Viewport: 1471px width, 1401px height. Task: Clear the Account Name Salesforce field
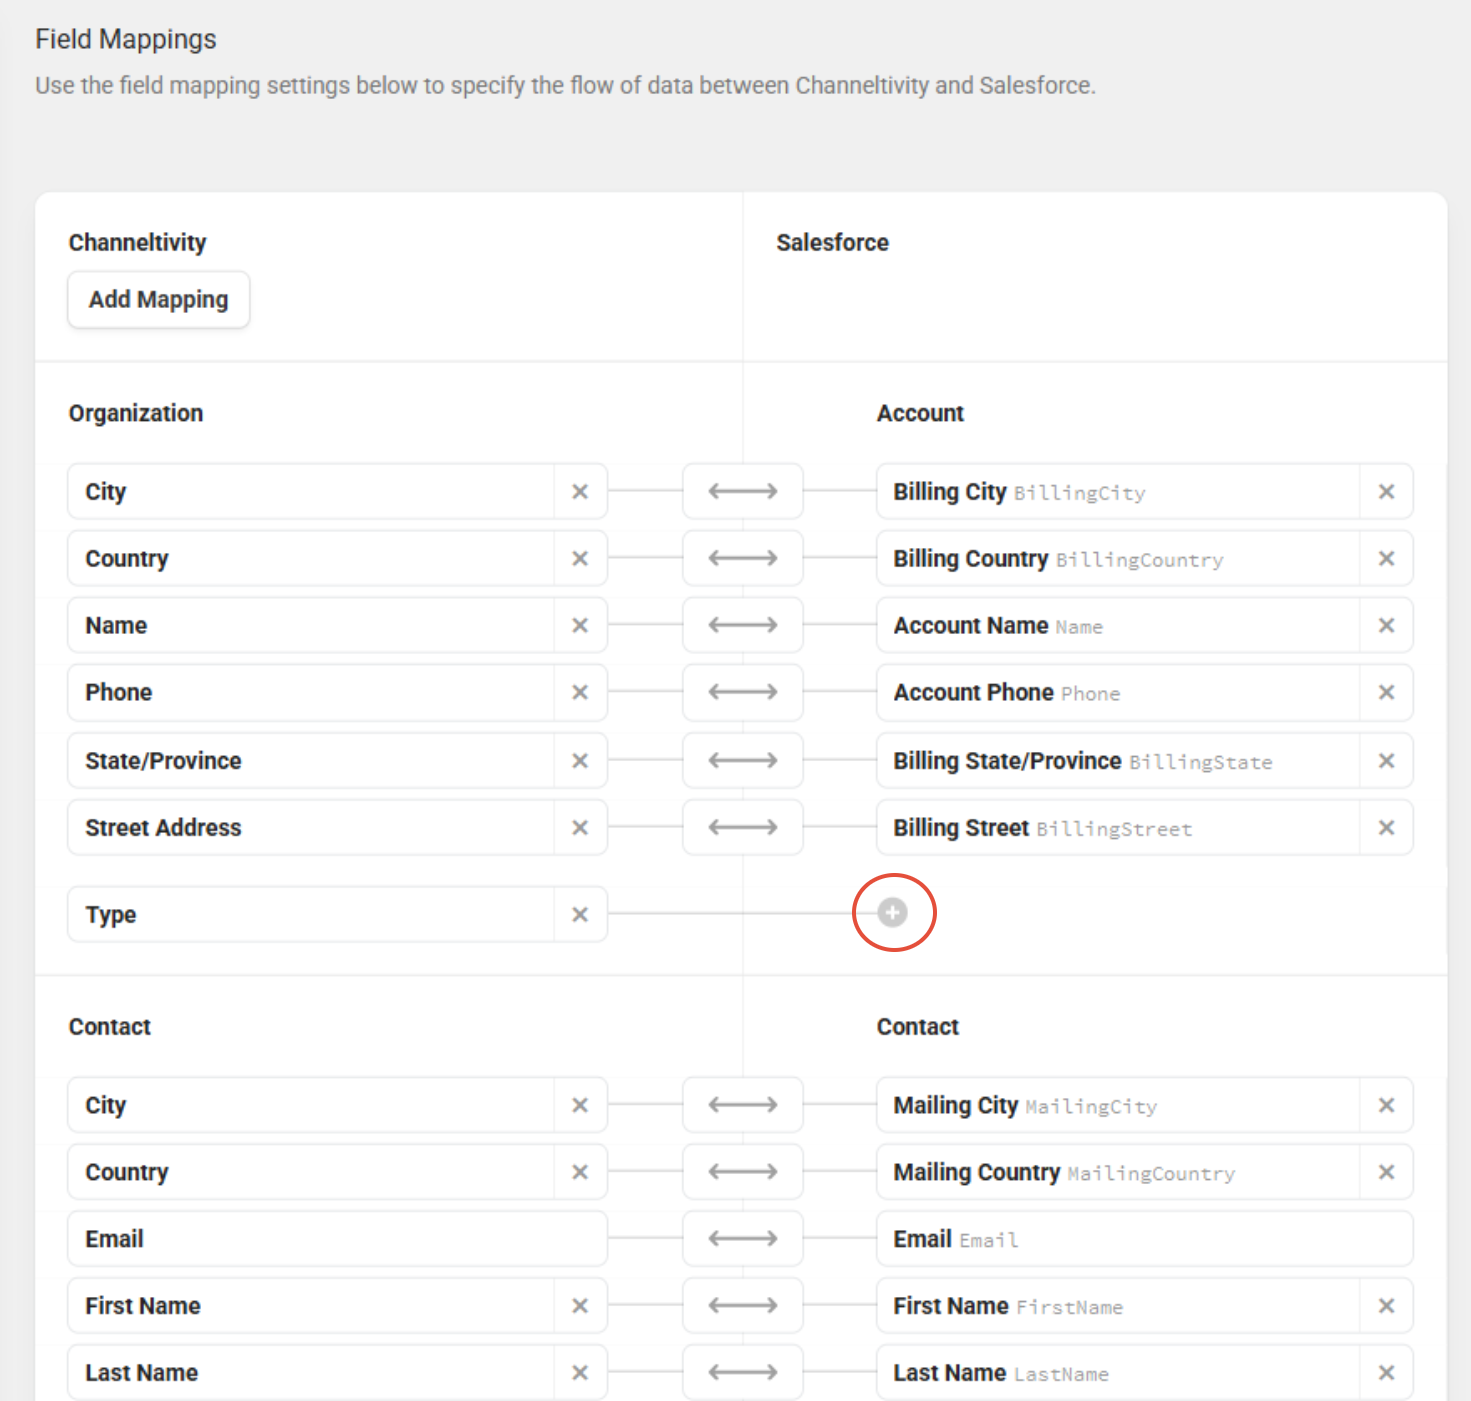tap(1386, 625)
